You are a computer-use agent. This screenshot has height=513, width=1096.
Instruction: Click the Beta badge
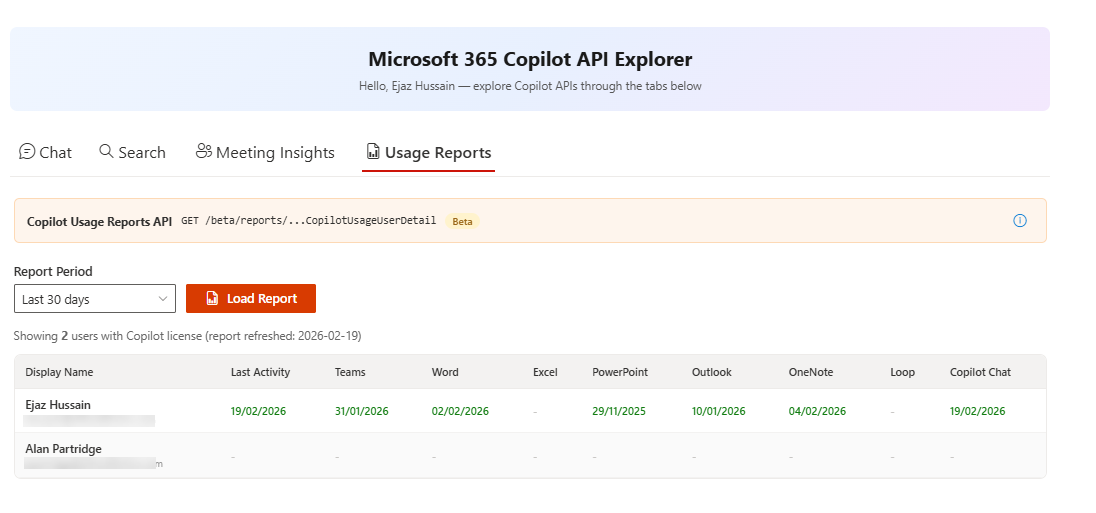462,222
